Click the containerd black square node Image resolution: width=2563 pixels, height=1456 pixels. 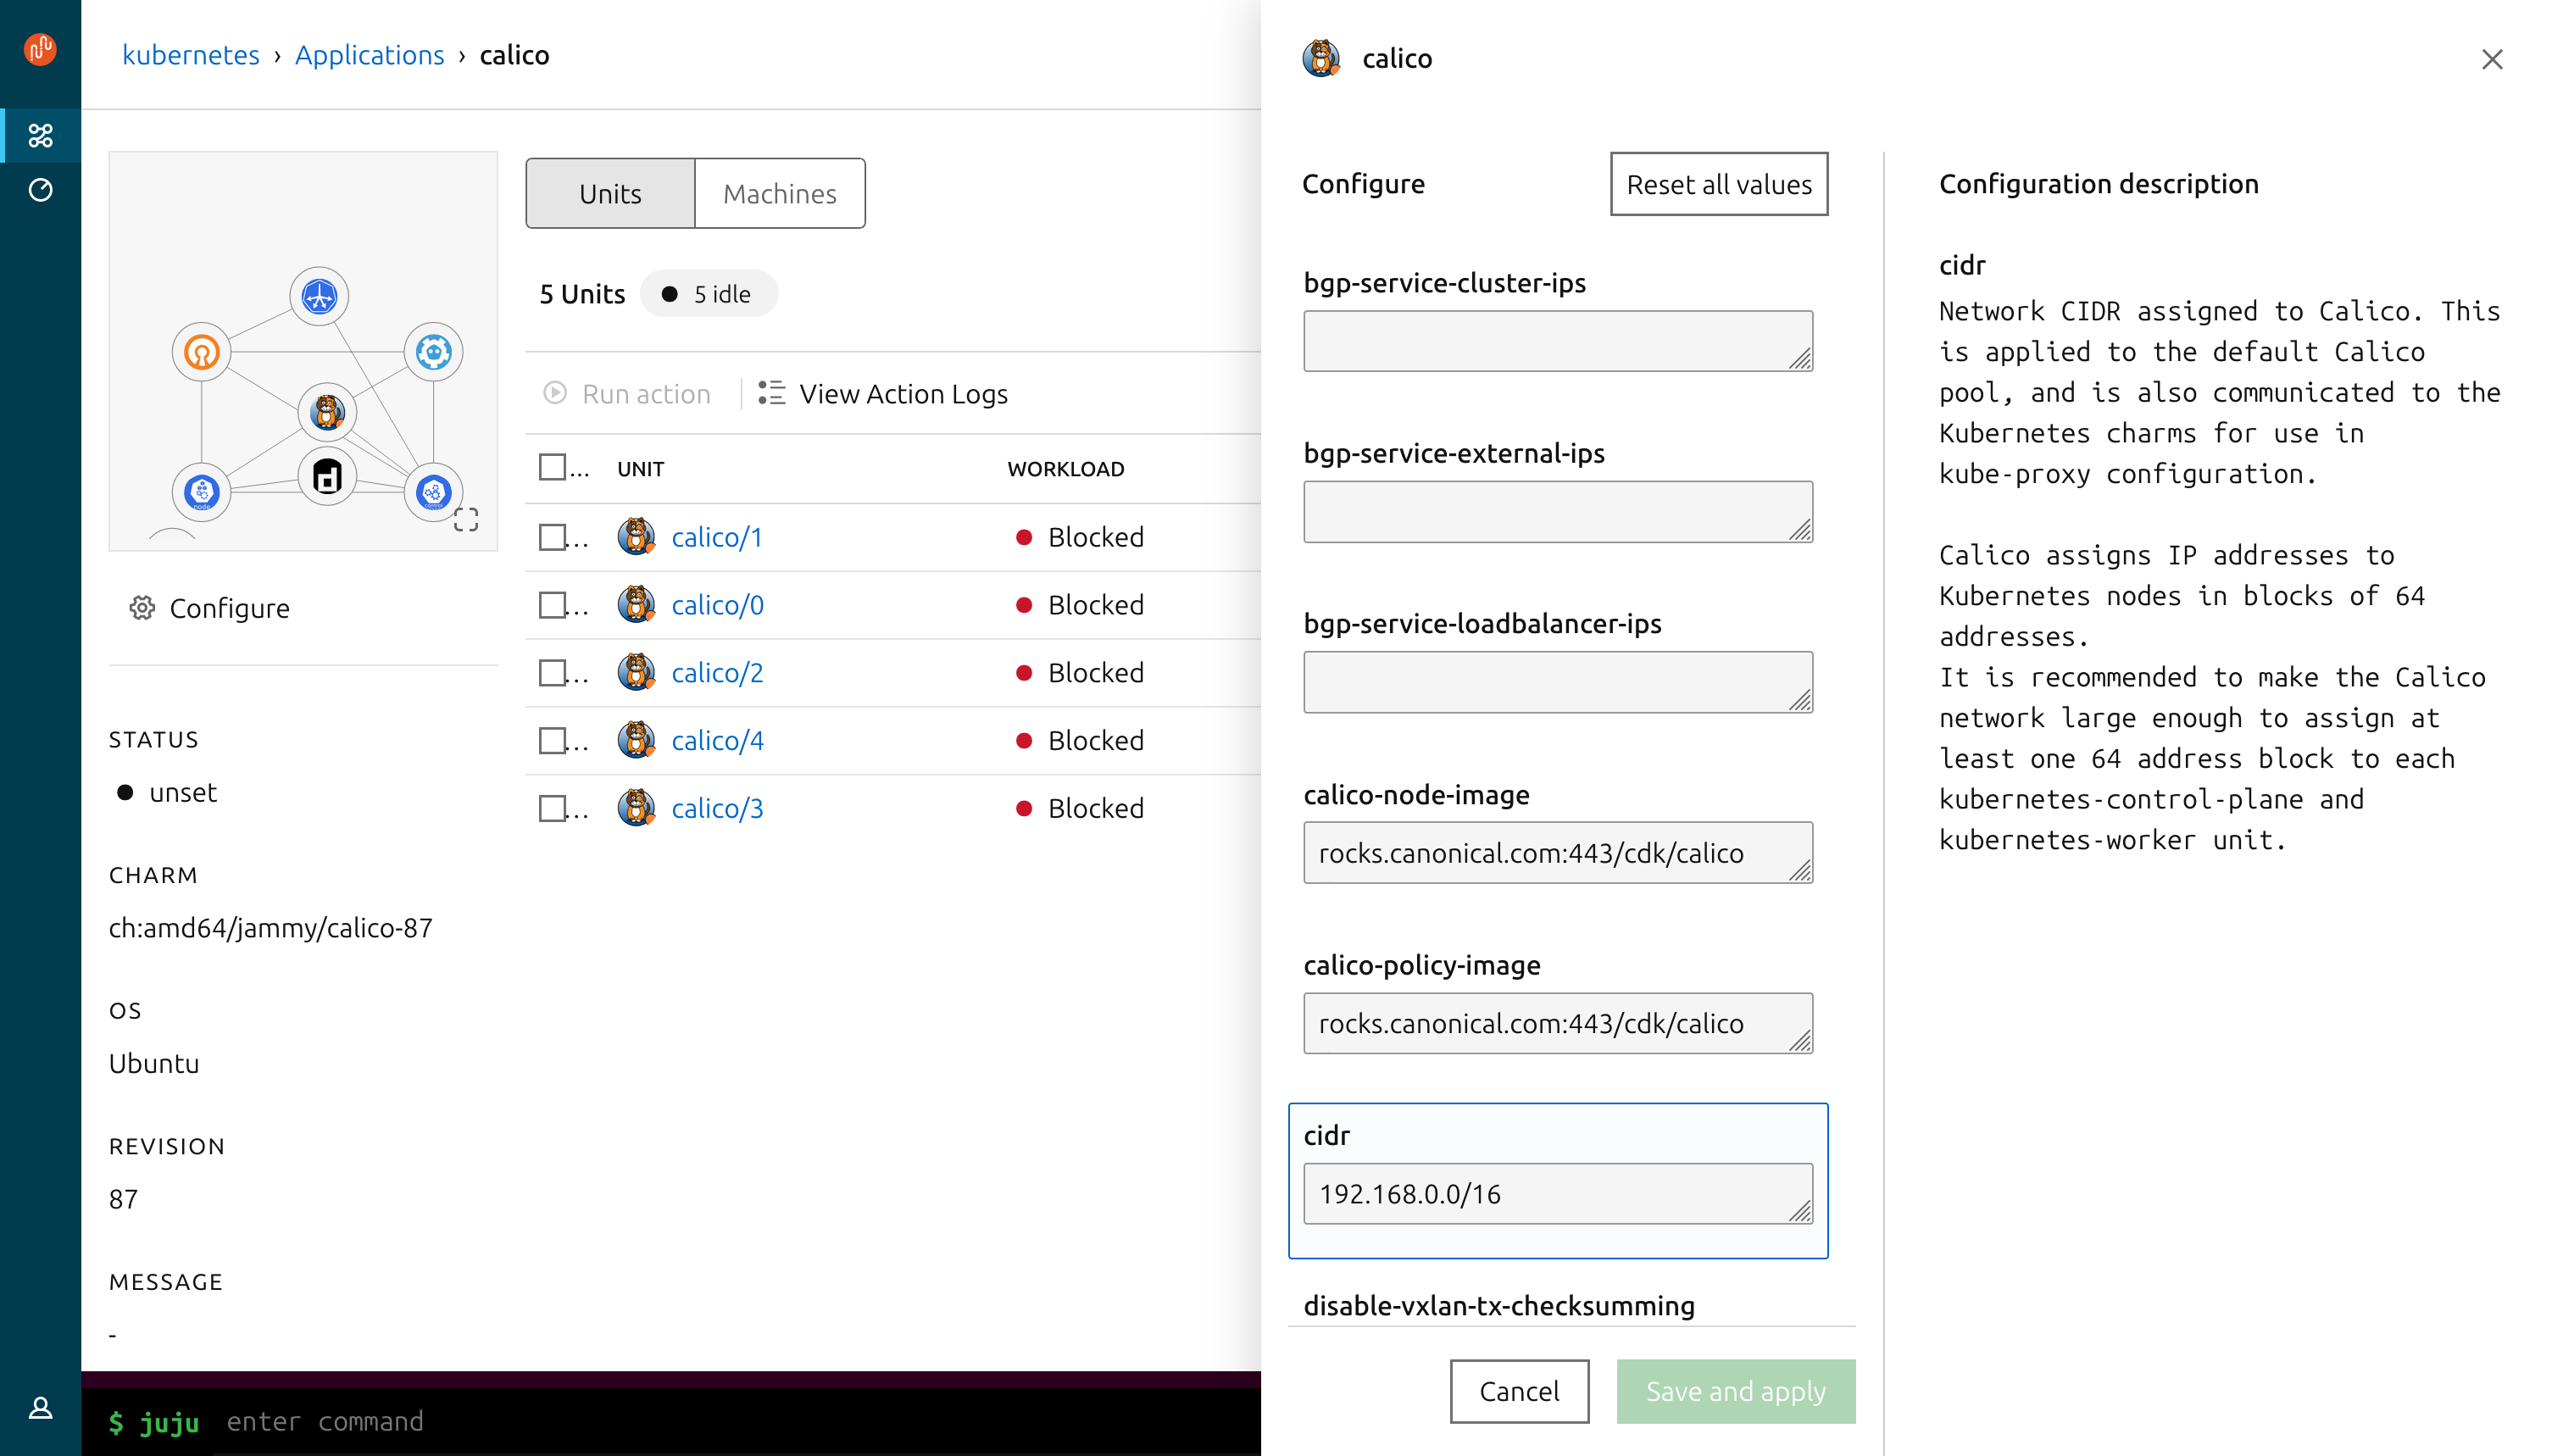[327, 476]
